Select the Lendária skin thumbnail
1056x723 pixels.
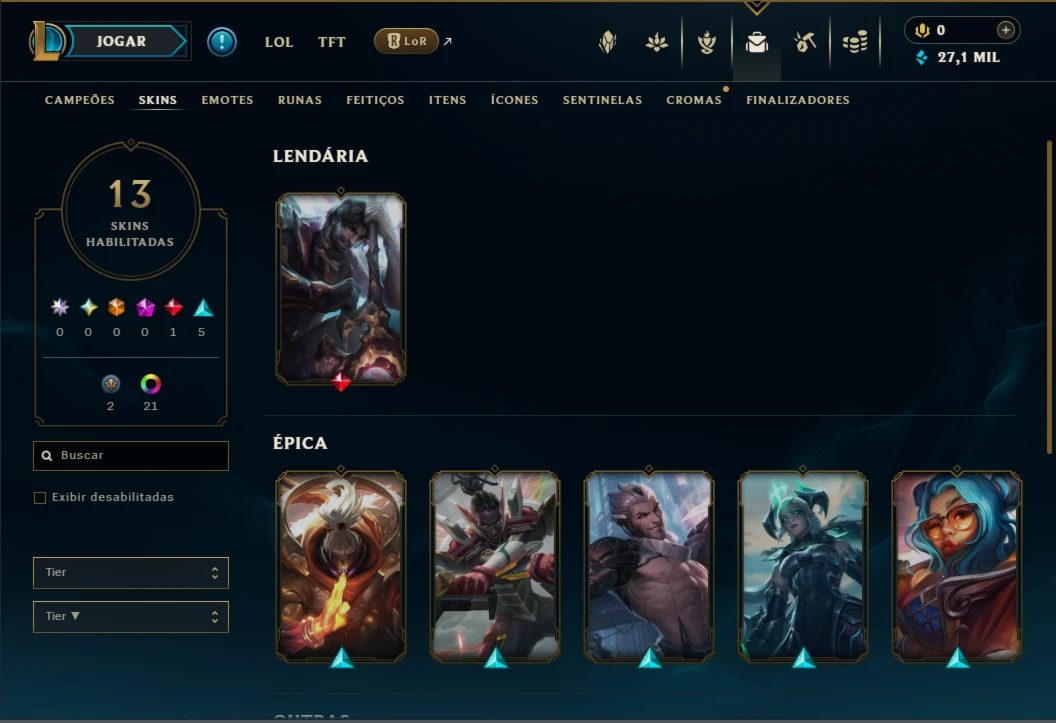[341, 289]
